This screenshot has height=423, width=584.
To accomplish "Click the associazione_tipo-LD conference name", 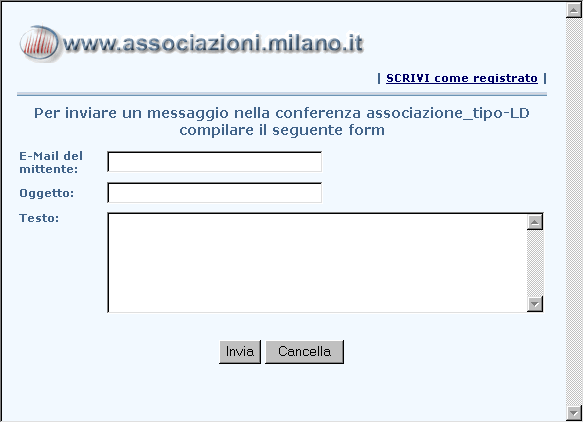I will tap(448, 113).
